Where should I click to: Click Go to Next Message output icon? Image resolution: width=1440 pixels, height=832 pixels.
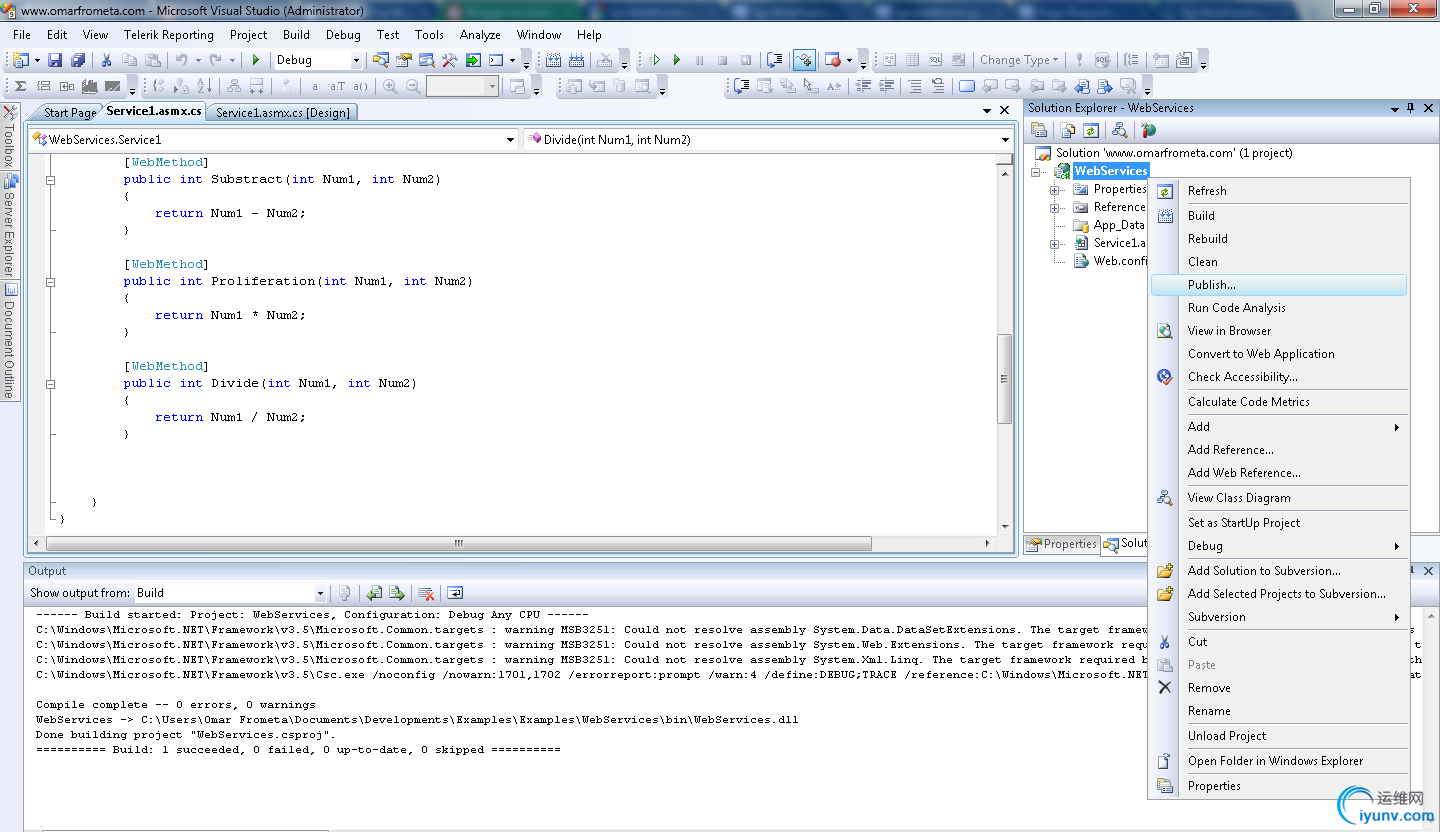[x=397, y=593]
